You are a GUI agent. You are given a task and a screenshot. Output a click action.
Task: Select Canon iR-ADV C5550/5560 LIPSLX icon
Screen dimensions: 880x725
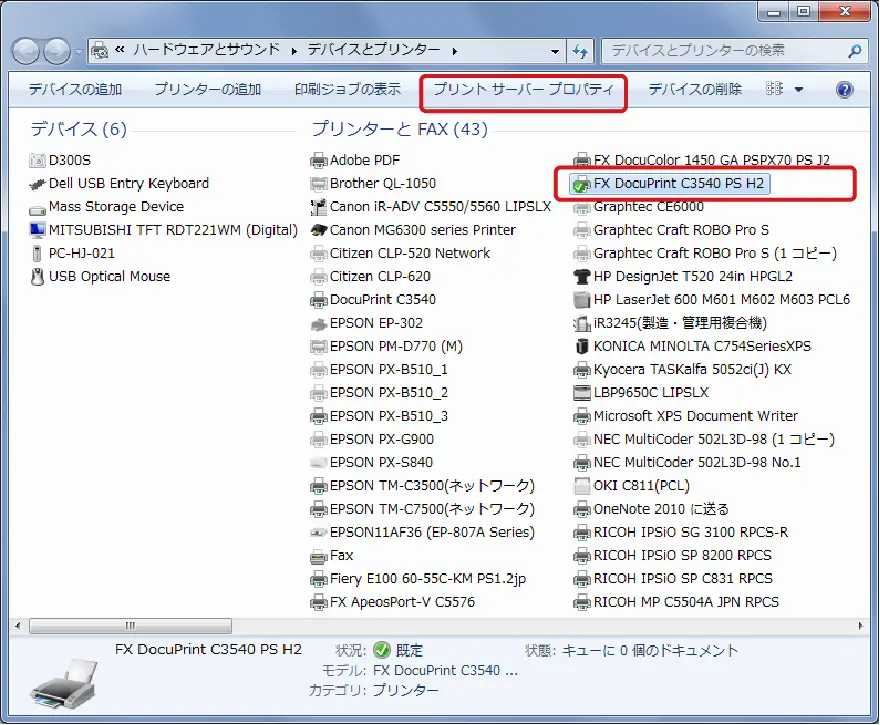[x=319, y=207]
